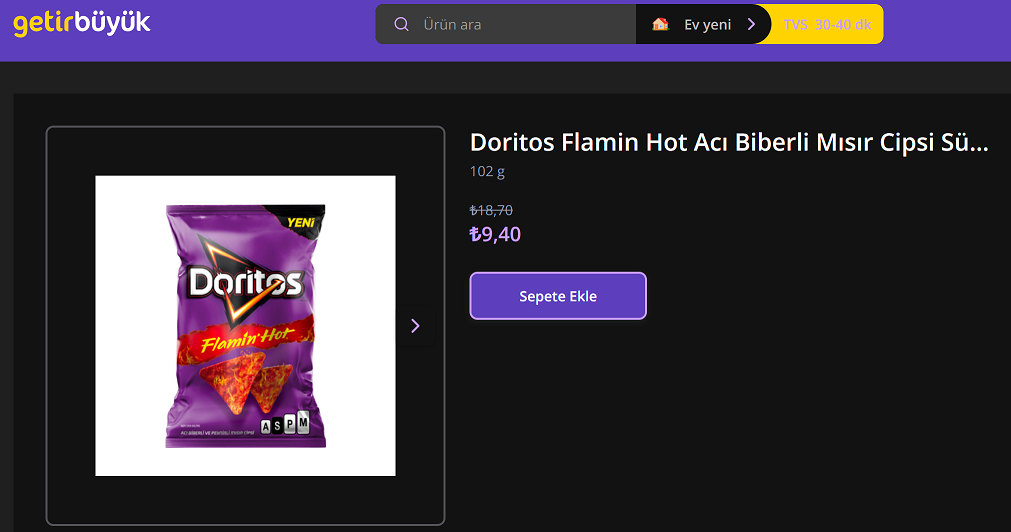Add the product with Sepete Ekle
Image resolution: width=1011 pixels, height=532 pixels.
pos(558,296)
